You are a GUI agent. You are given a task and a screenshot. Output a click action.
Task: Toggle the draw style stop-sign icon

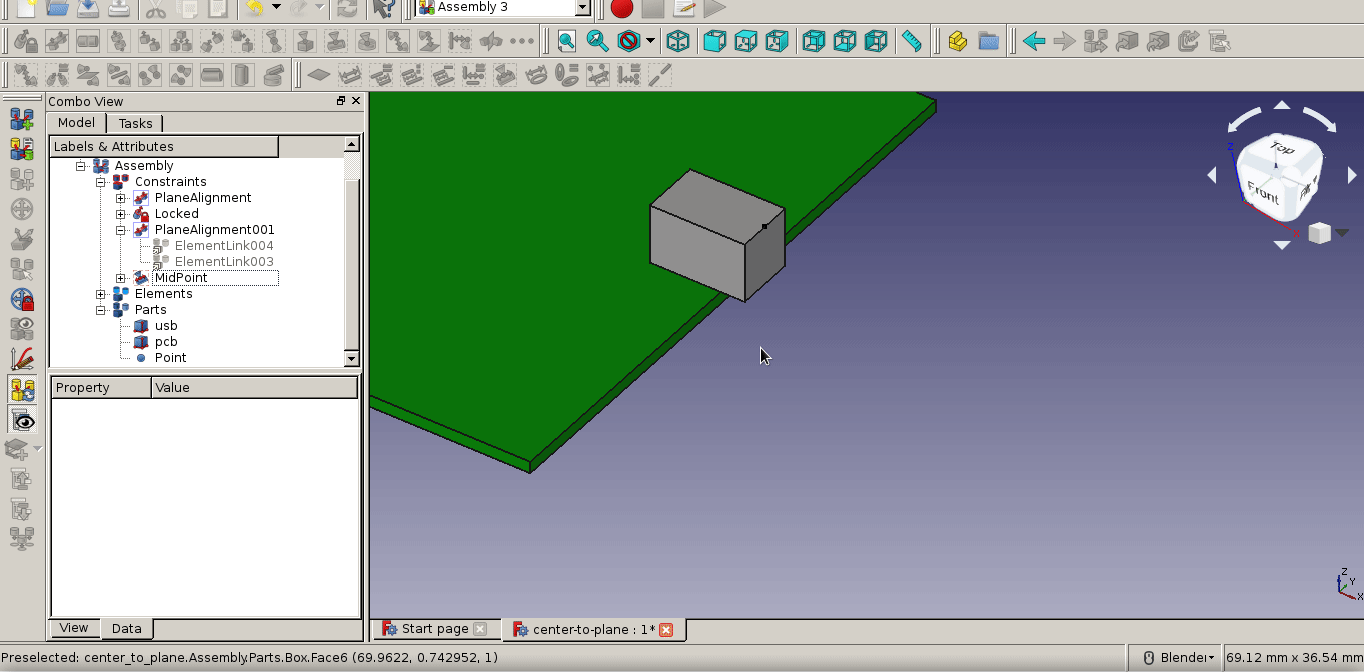pyautogui.click(x=628, y=41)
